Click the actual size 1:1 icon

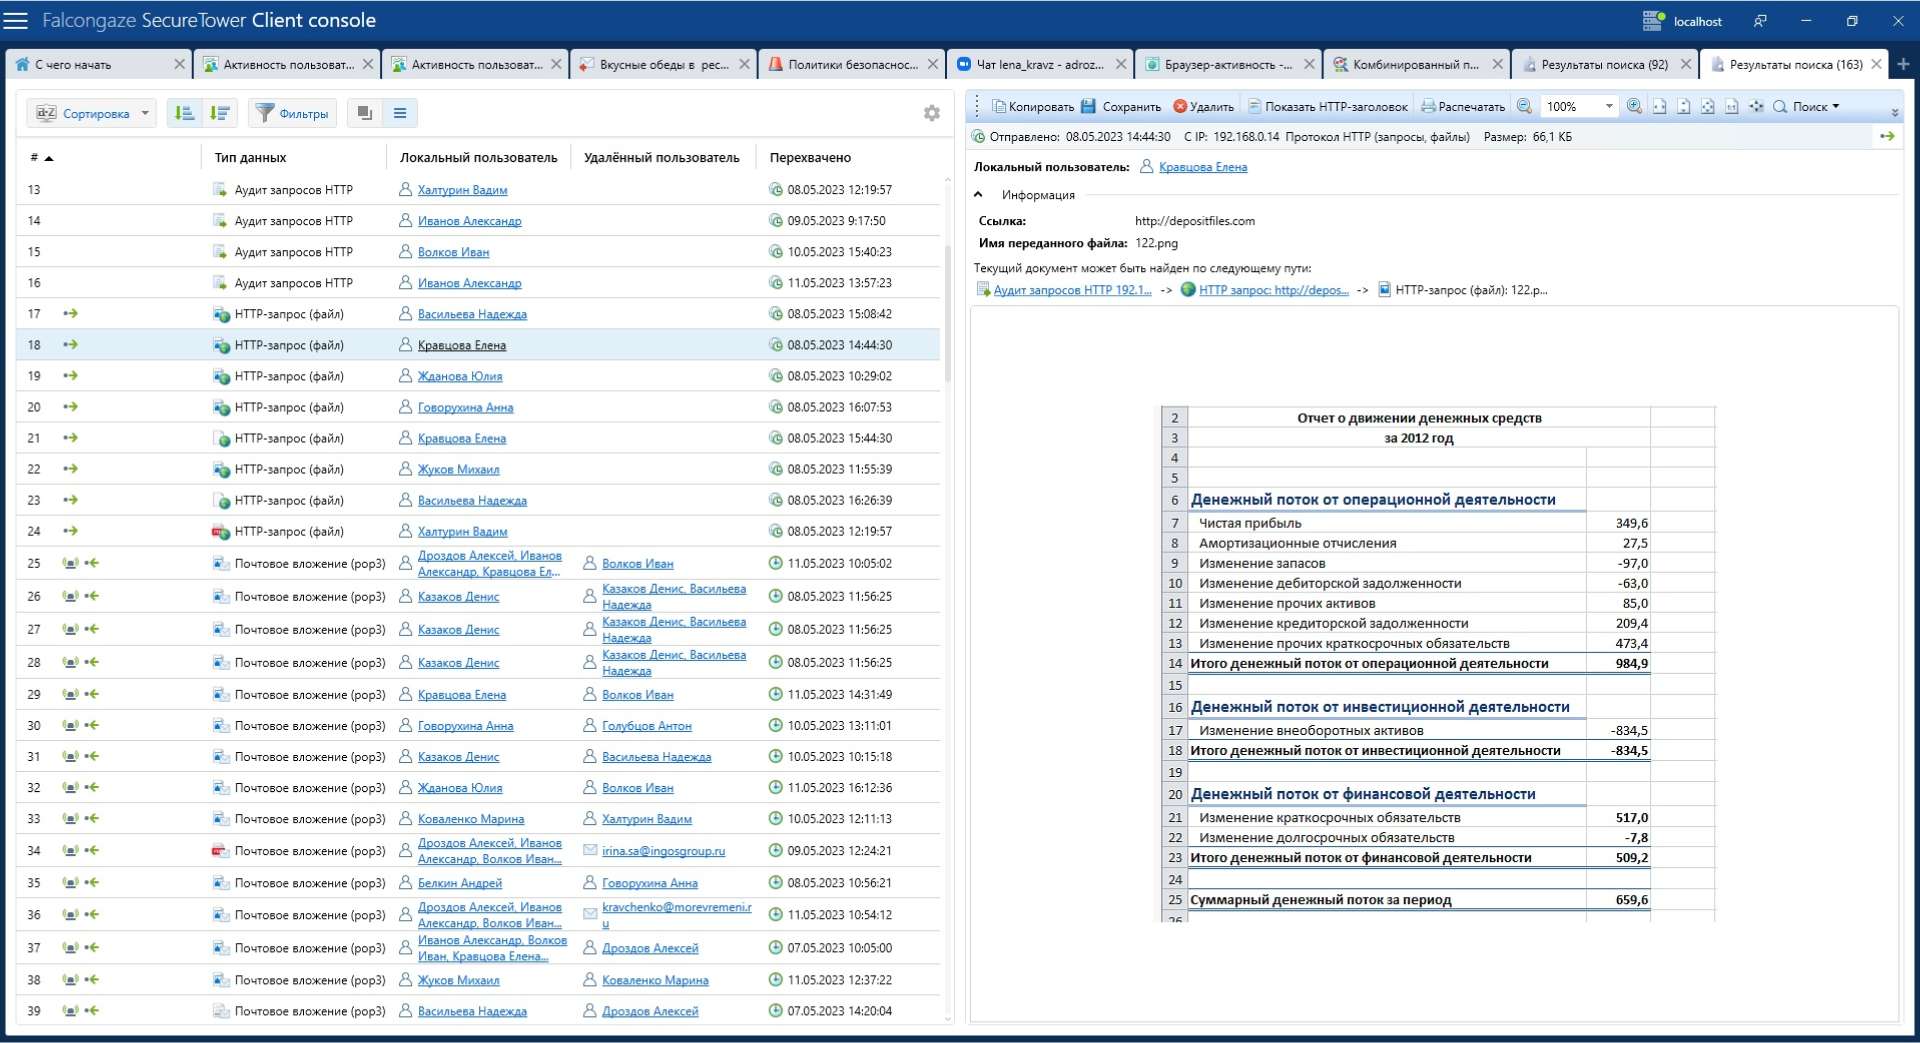pyautogui.click(x=1732, y=106)
